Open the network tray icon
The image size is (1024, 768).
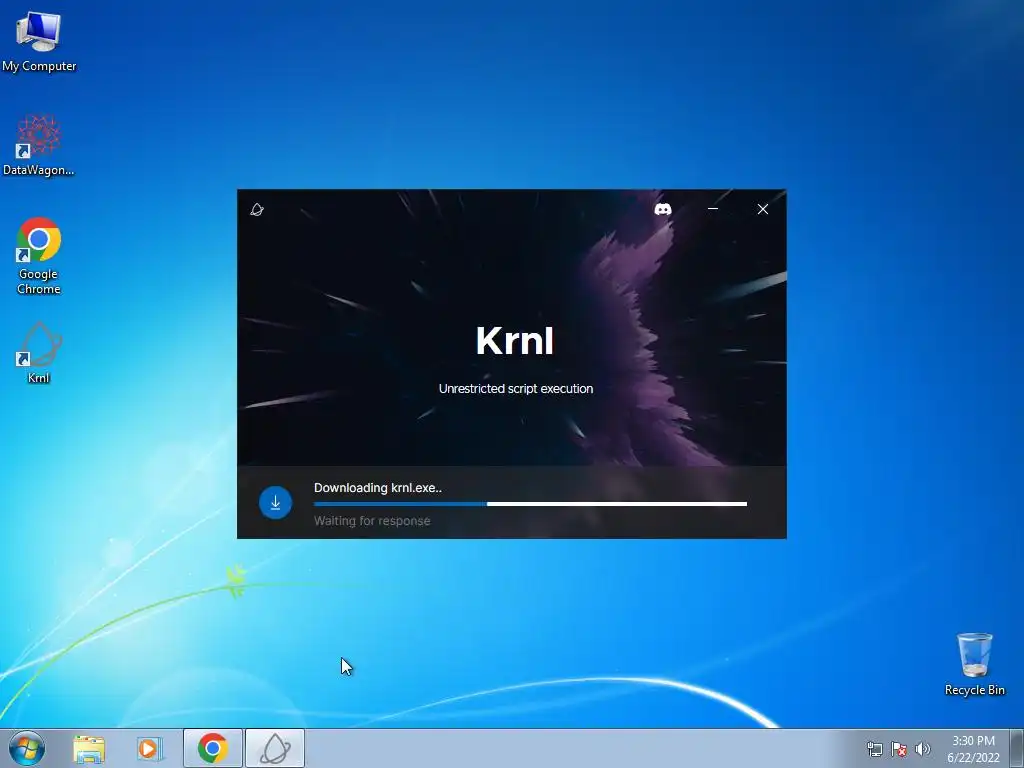pyautogui.click(x=874, y=749)
